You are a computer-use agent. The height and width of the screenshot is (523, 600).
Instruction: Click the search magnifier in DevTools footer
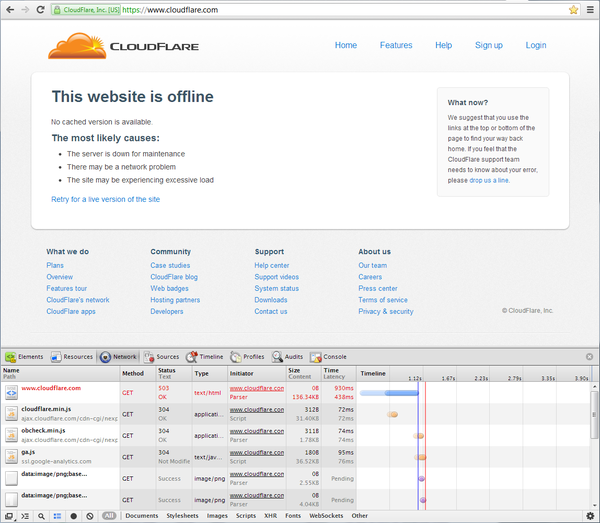coord(41,516)
